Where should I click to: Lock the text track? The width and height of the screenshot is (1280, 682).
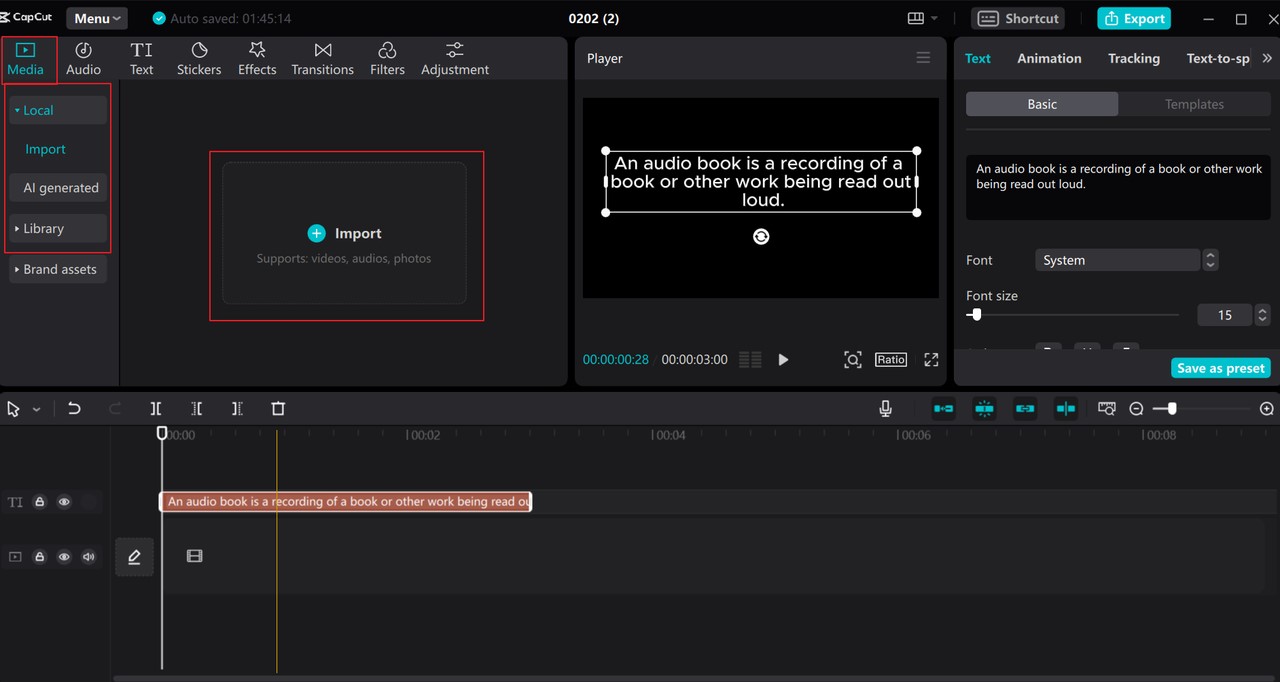point(40,502)
